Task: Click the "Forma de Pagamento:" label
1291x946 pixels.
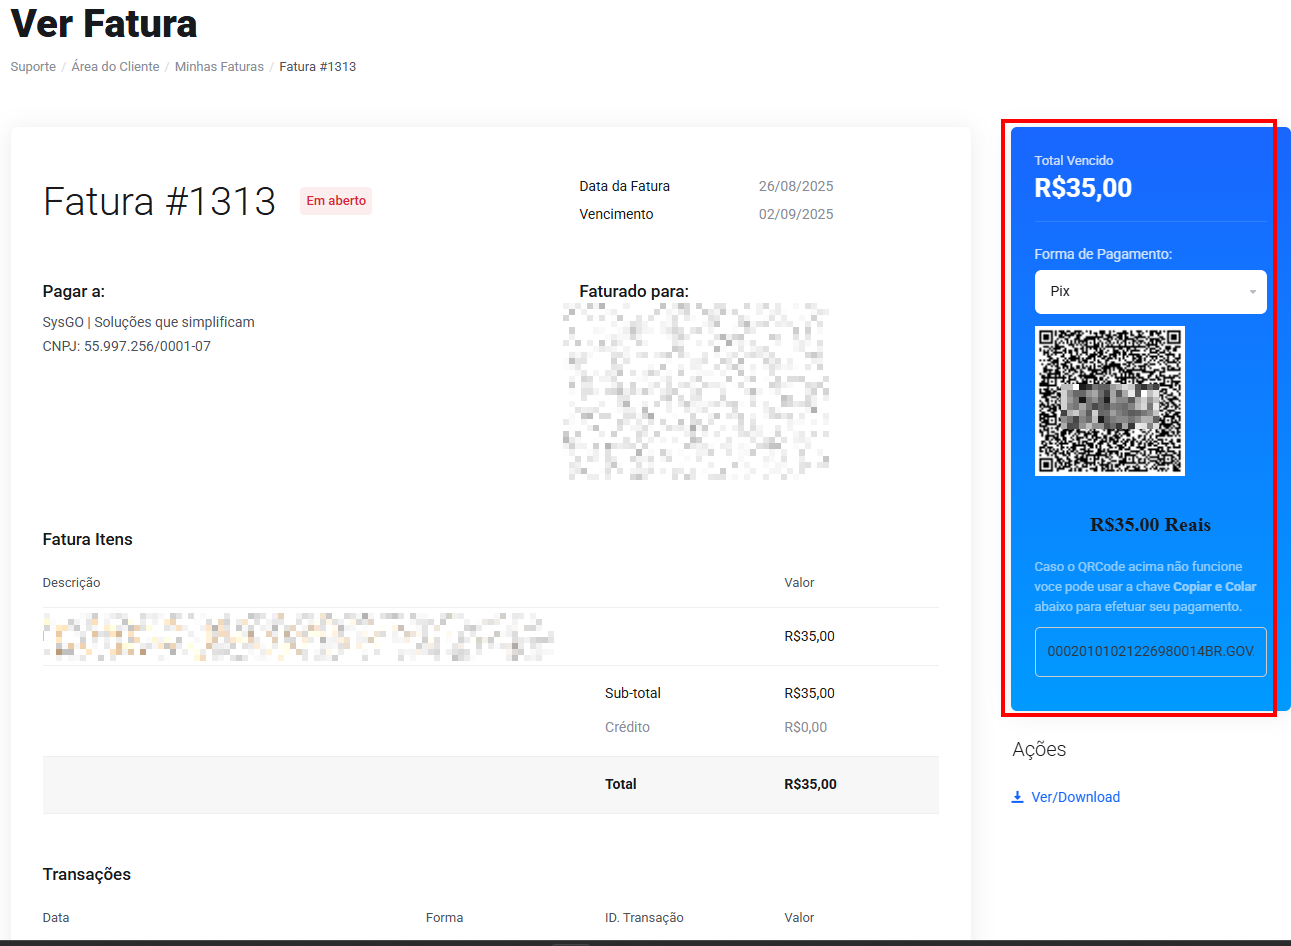Action: [x=1103, y=254]
